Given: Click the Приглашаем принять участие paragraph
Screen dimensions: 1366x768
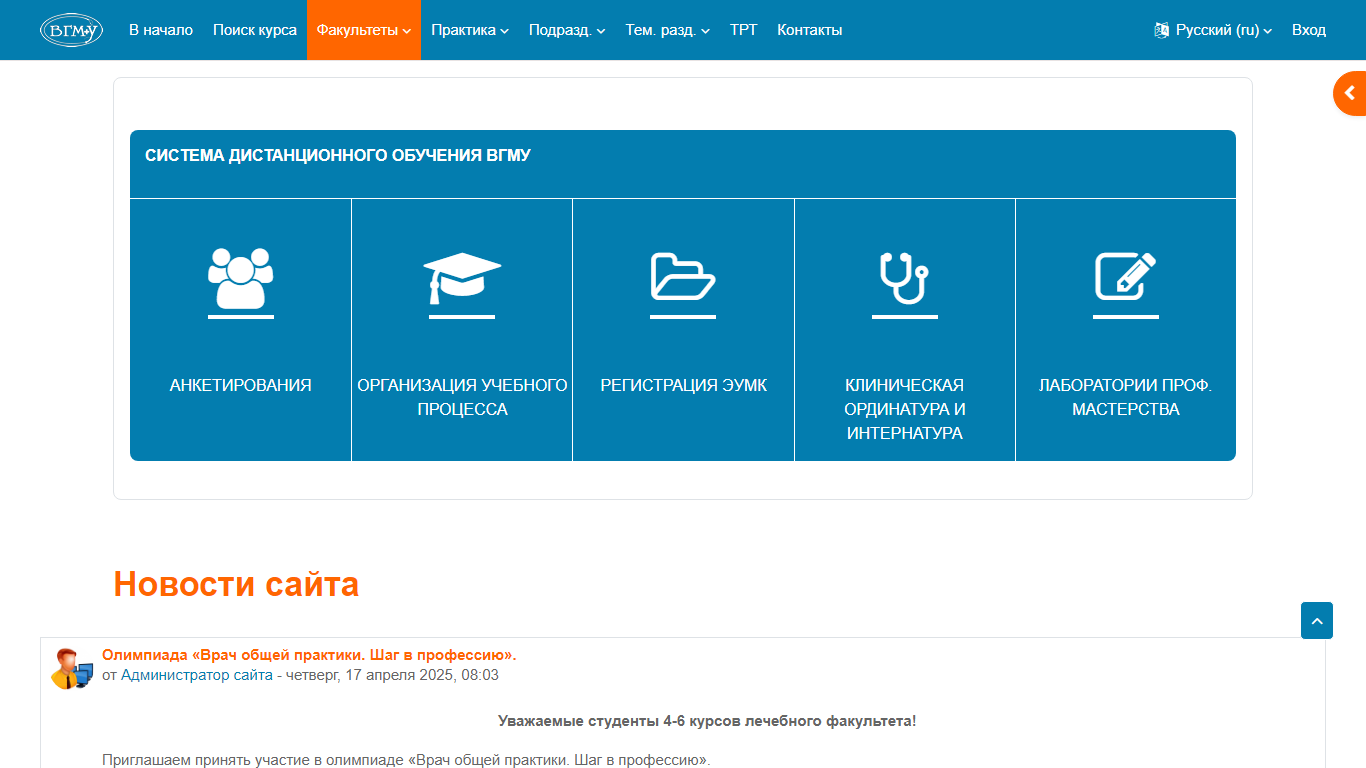Looking at the screenshot, I should [406, 760].
